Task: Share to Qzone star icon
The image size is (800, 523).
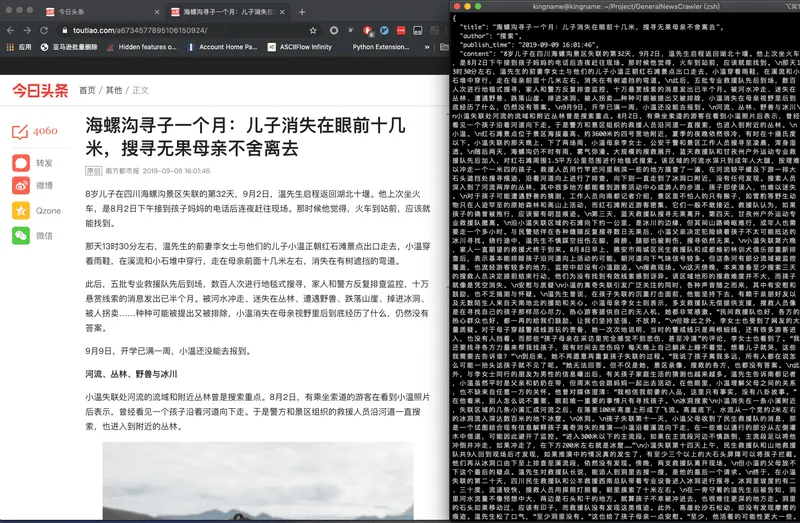Action: [x=21, y=210]
